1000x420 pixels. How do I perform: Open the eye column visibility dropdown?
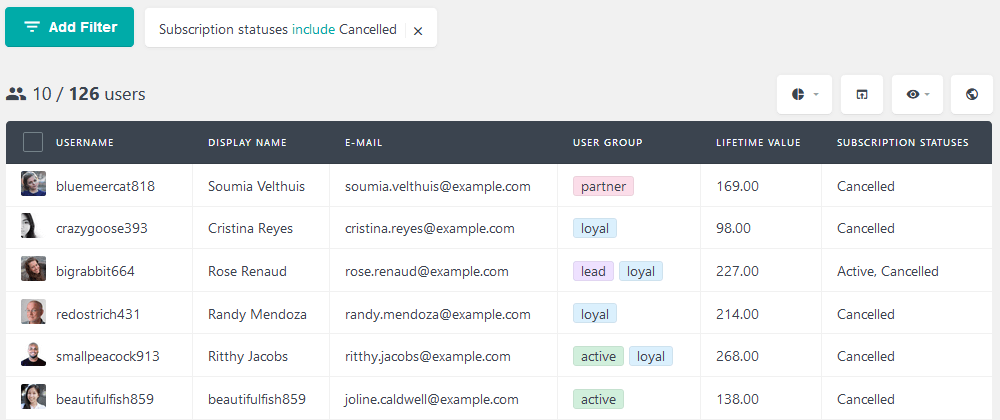917,94
